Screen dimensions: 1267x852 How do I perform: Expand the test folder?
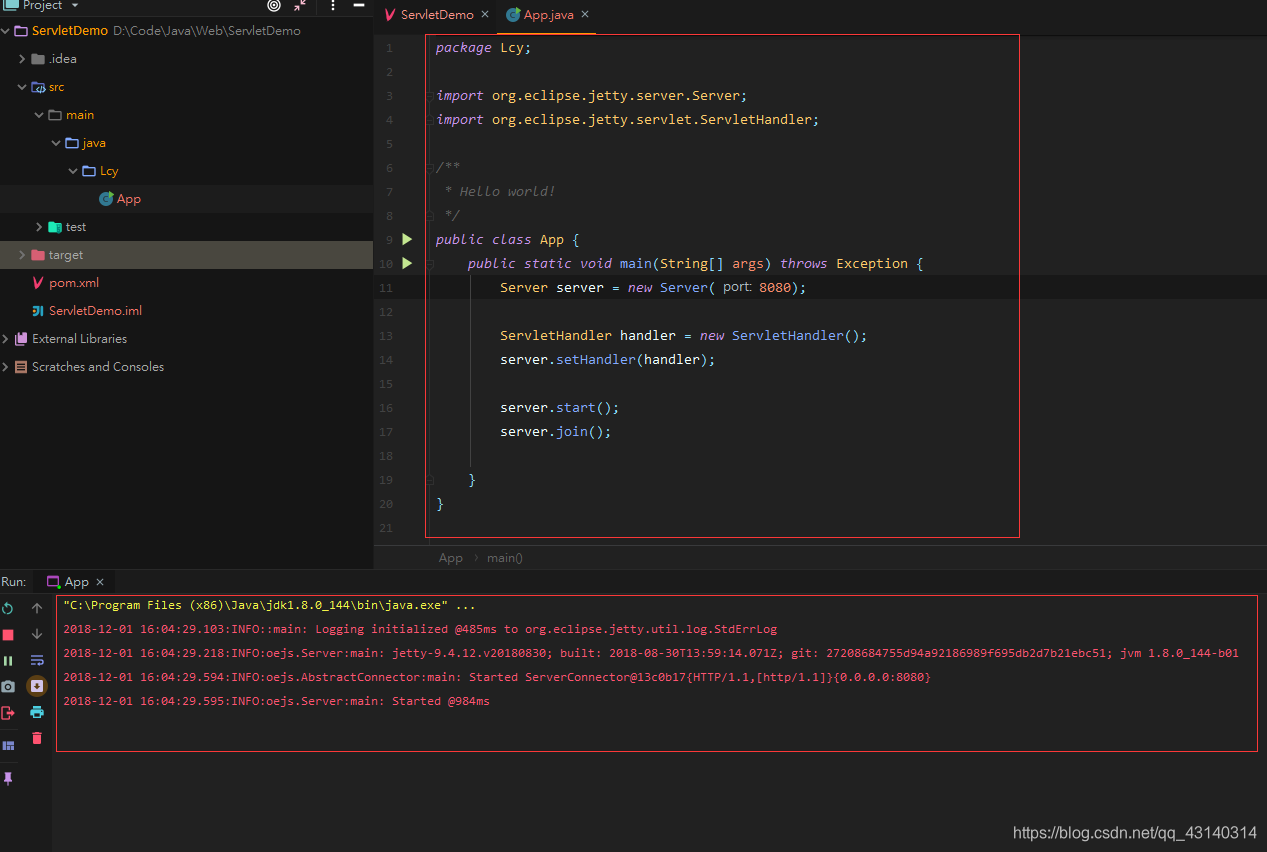point(39,227)
